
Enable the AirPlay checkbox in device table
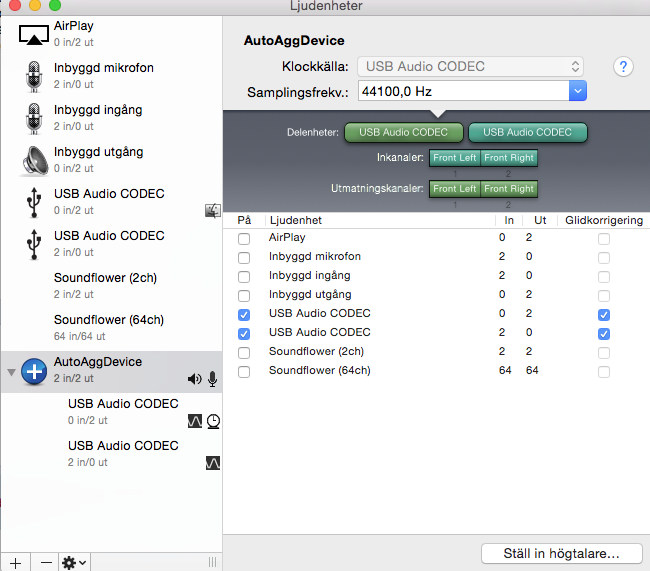[244, 239]
